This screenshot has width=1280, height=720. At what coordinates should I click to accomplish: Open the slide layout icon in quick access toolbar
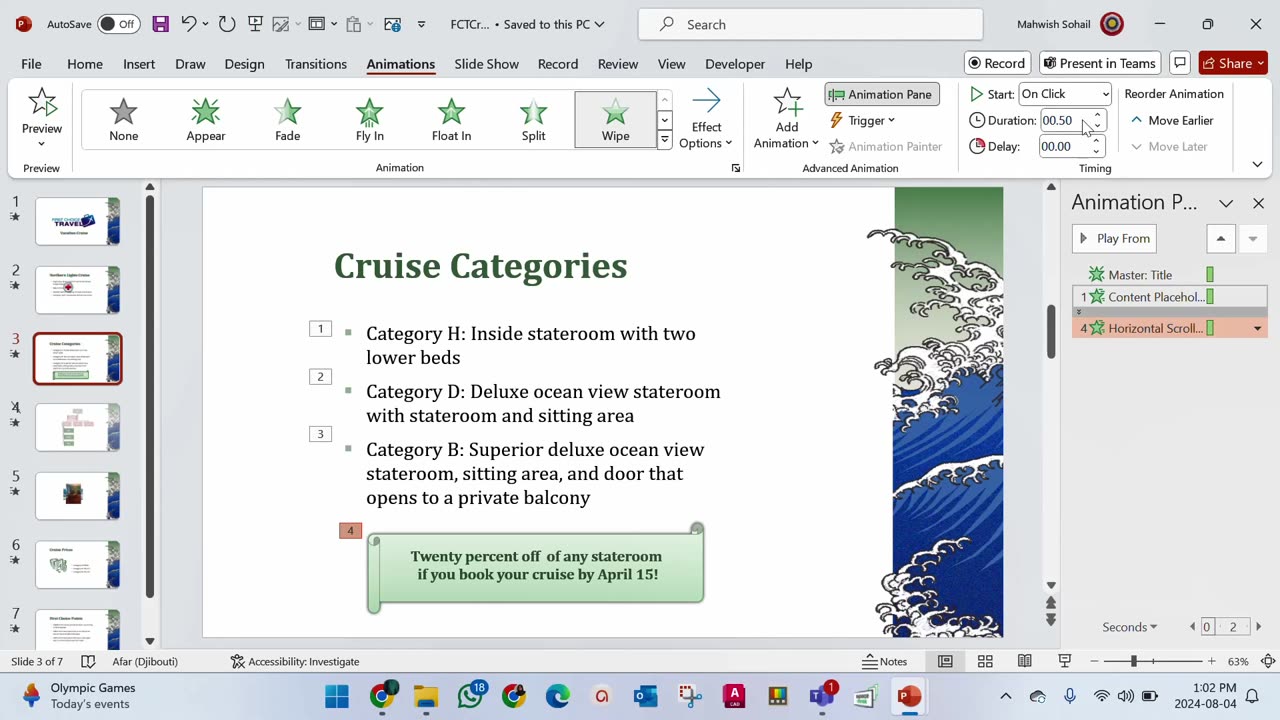click(316, 24)
